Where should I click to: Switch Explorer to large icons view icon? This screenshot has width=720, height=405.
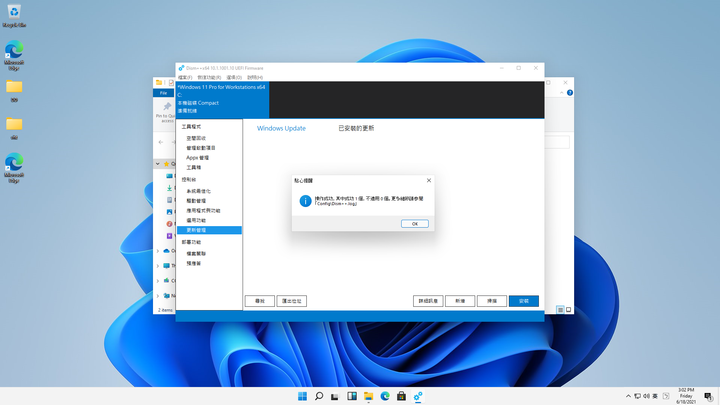click(568, 310)
